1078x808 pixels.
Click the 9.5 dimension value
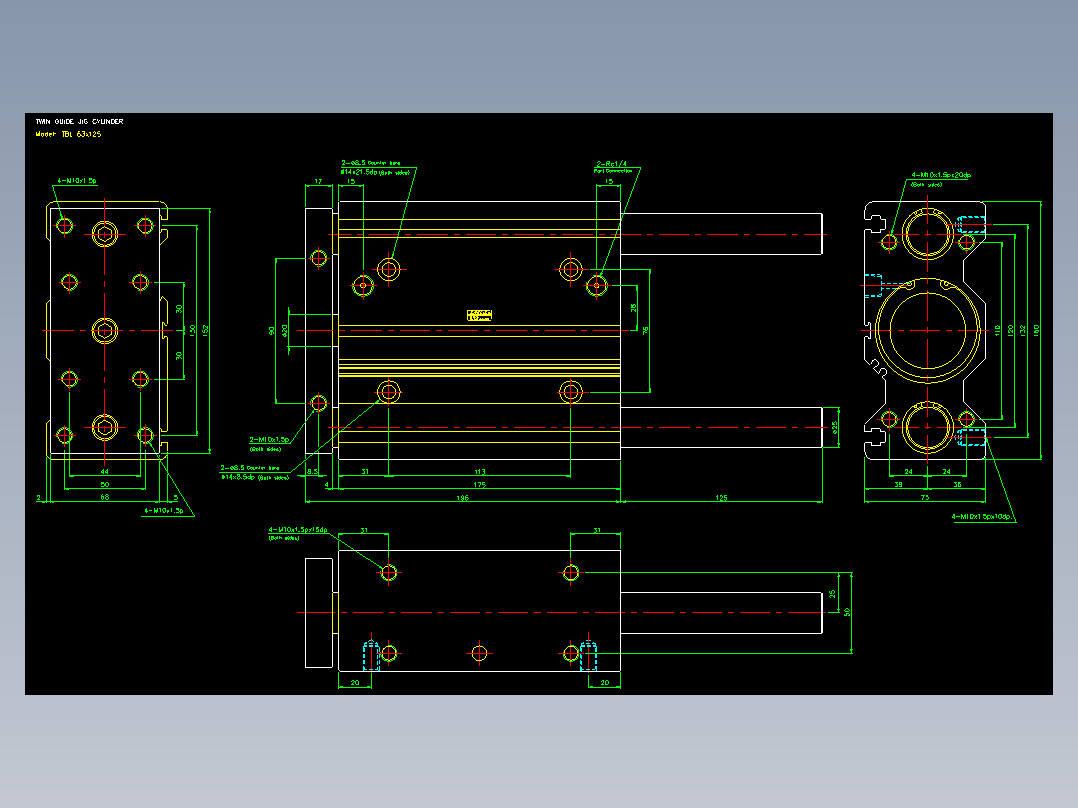pyautogui.click(x=313, y=472)
